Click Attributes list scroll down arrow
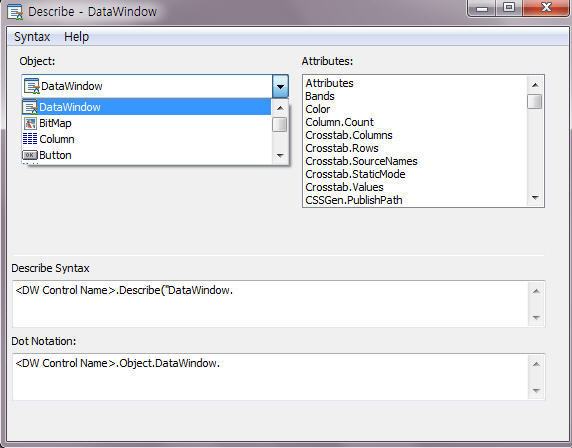The width and height of the screenshot is (572, 448). click(535, 198)
